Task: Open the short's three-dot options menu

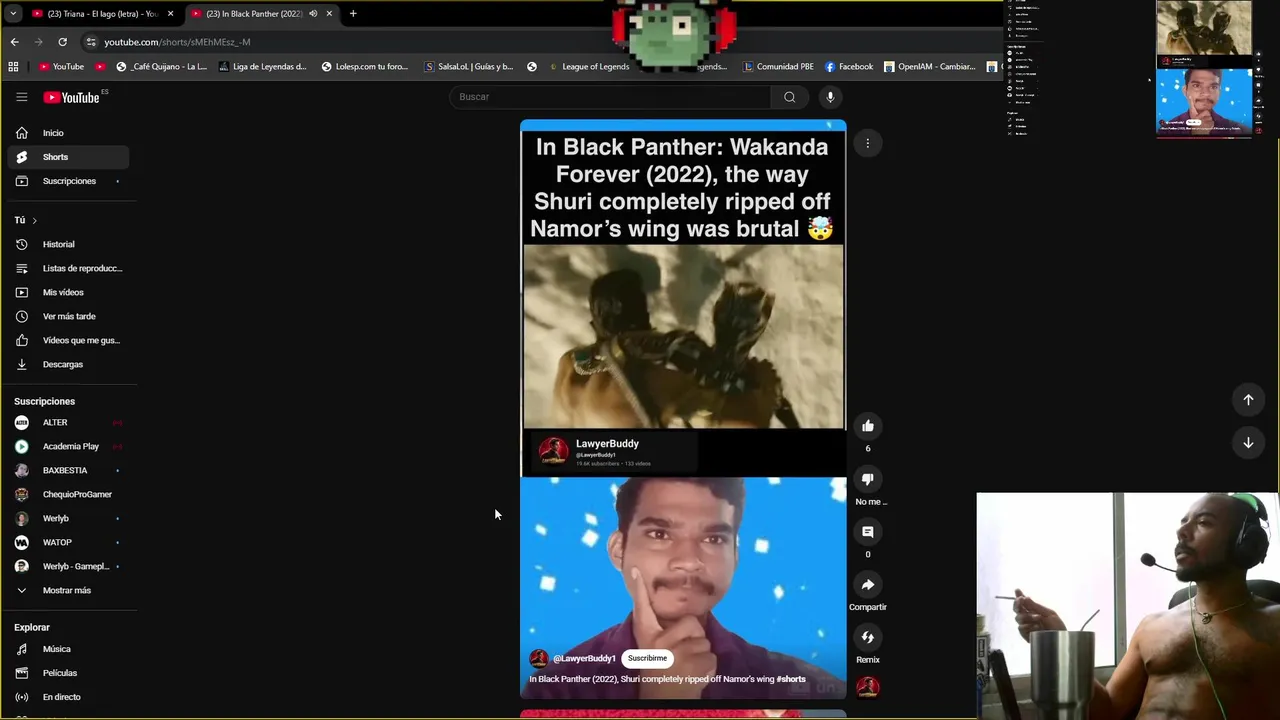Action: [868, 144]
